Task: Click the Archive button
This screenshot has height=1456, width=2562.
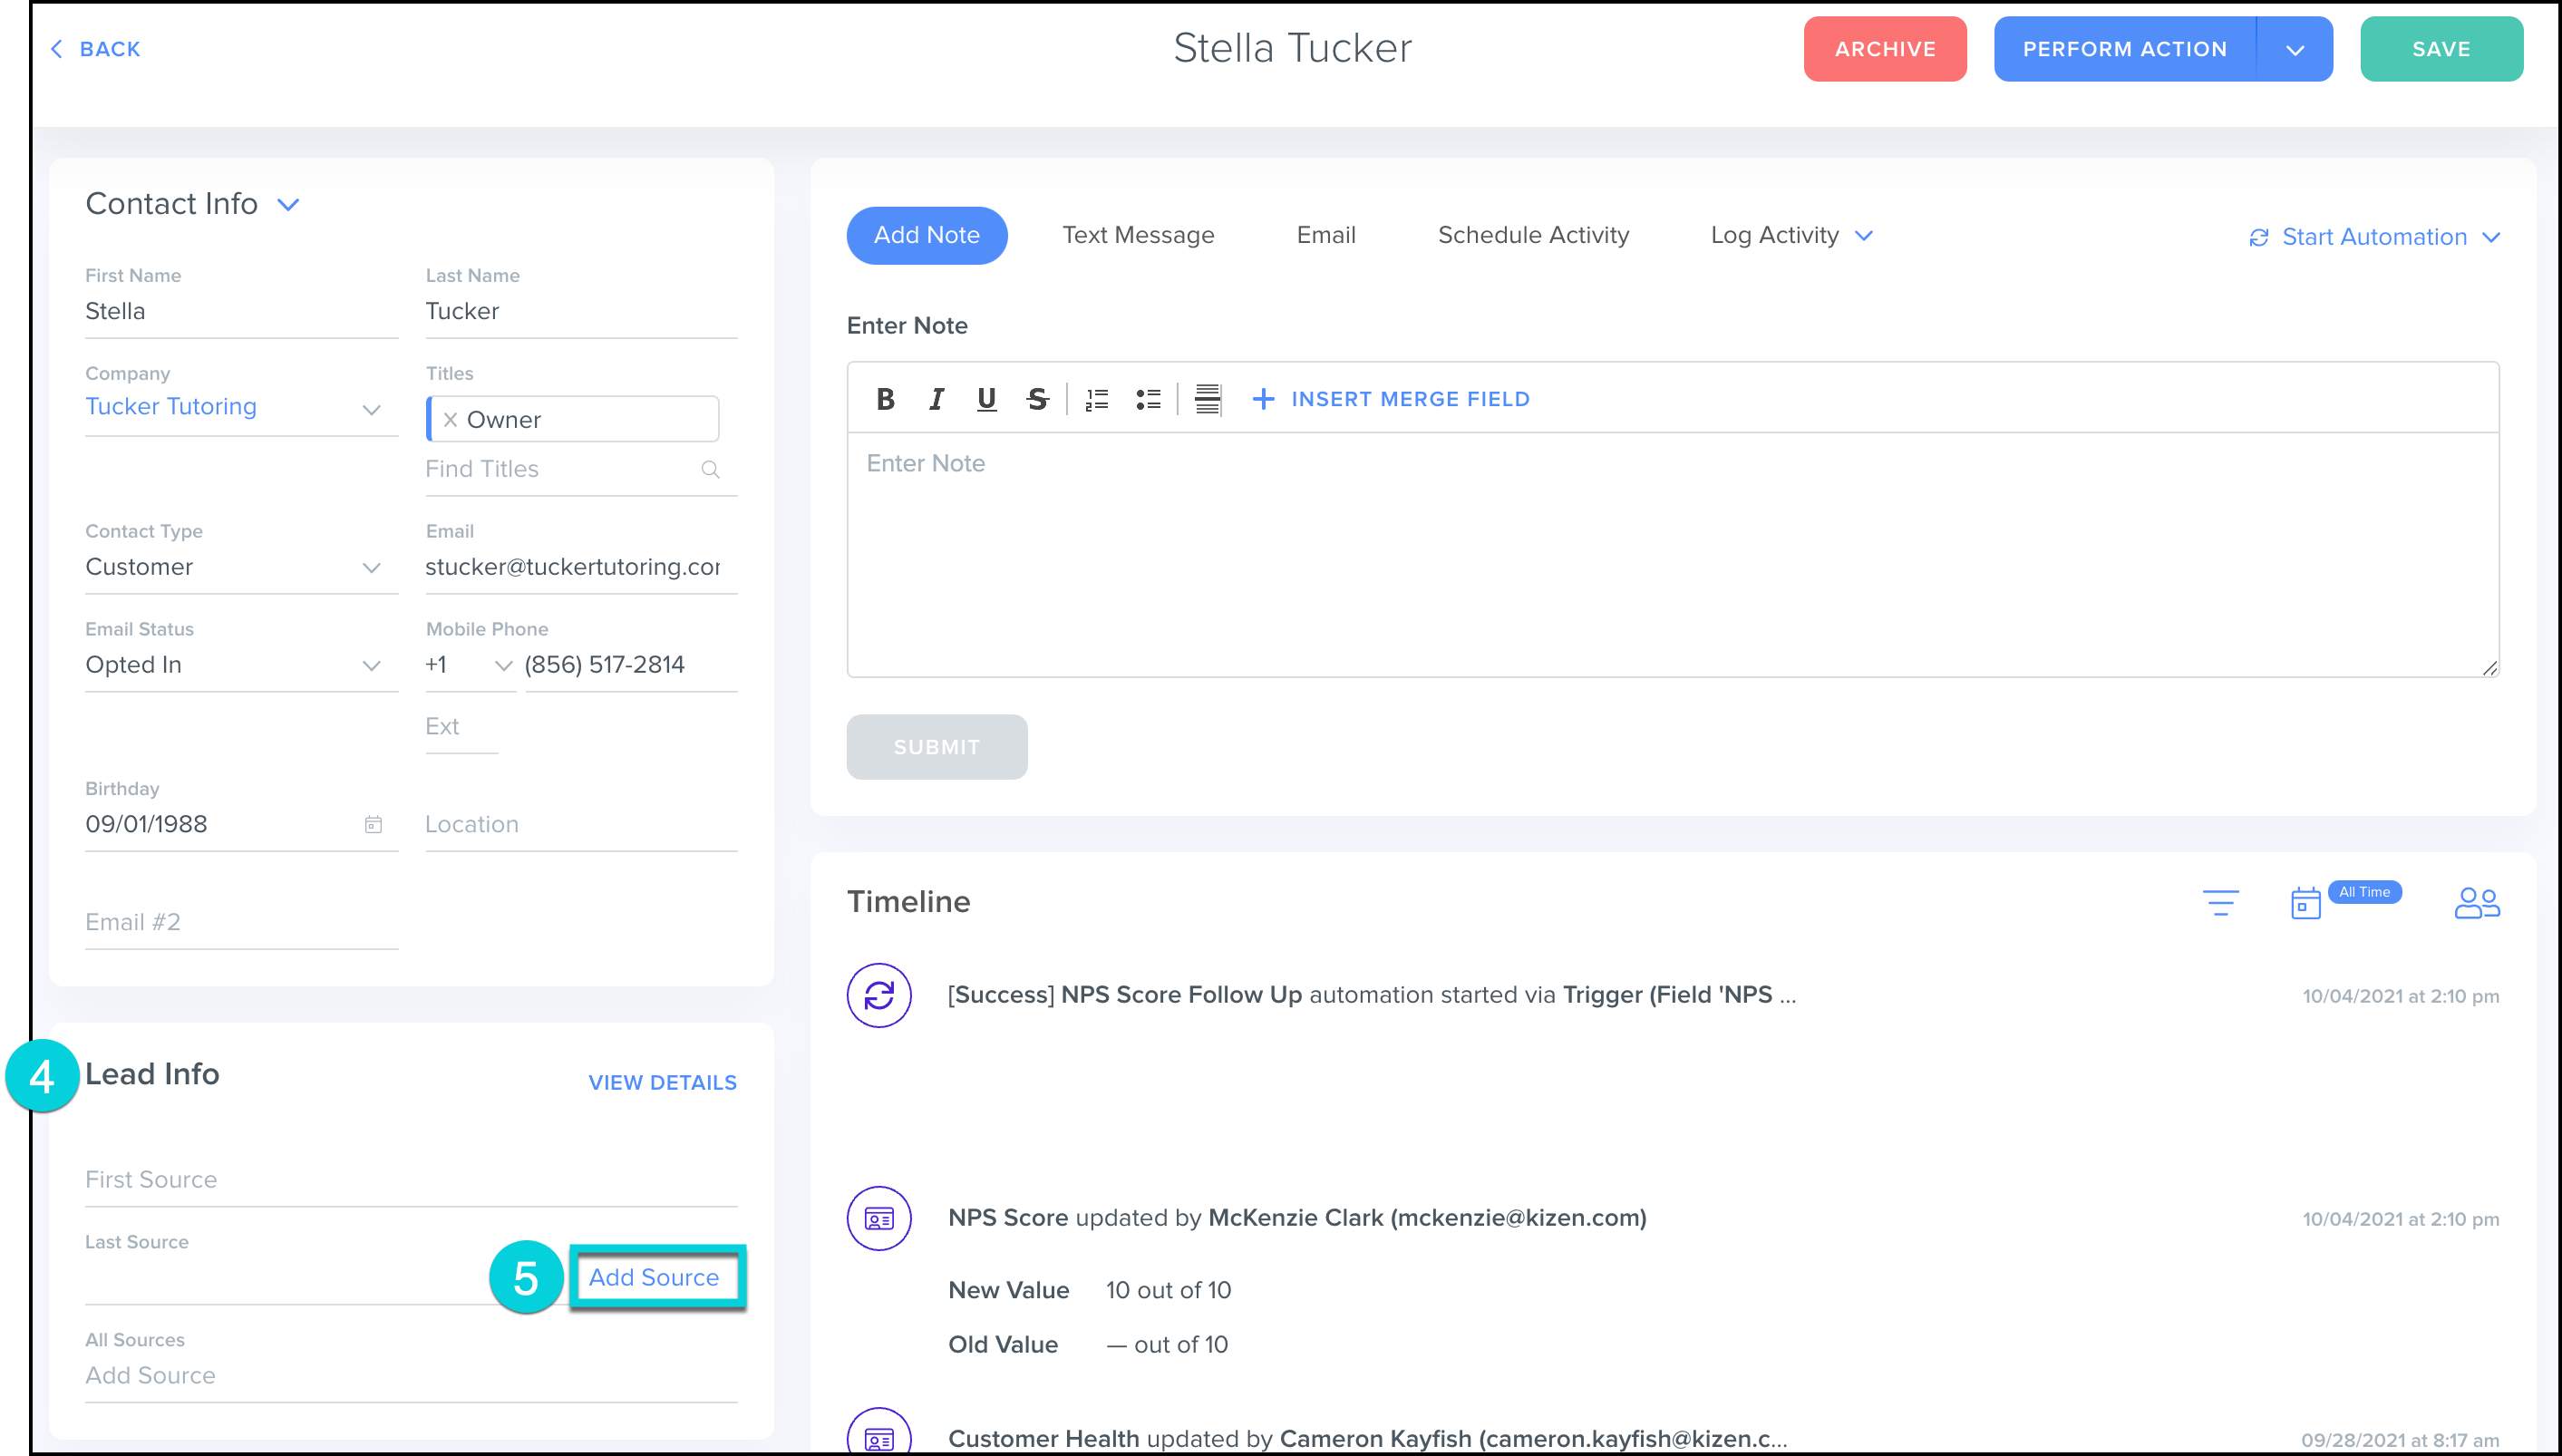Action: tap(1884, 49)
